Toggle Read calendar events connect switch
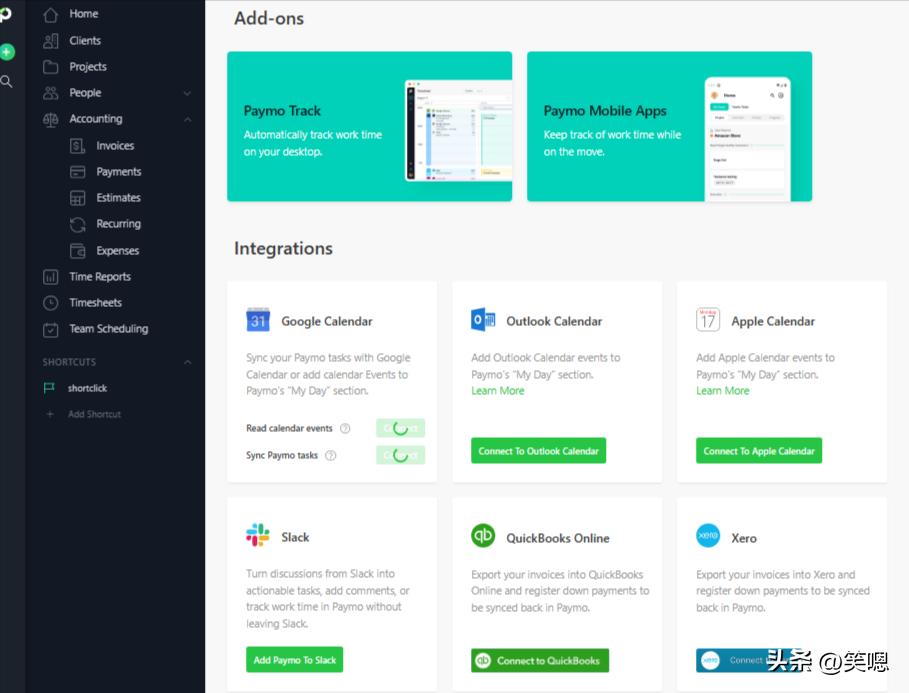Image resolution: width=909 pixels, height=693 pixels. 401,428
